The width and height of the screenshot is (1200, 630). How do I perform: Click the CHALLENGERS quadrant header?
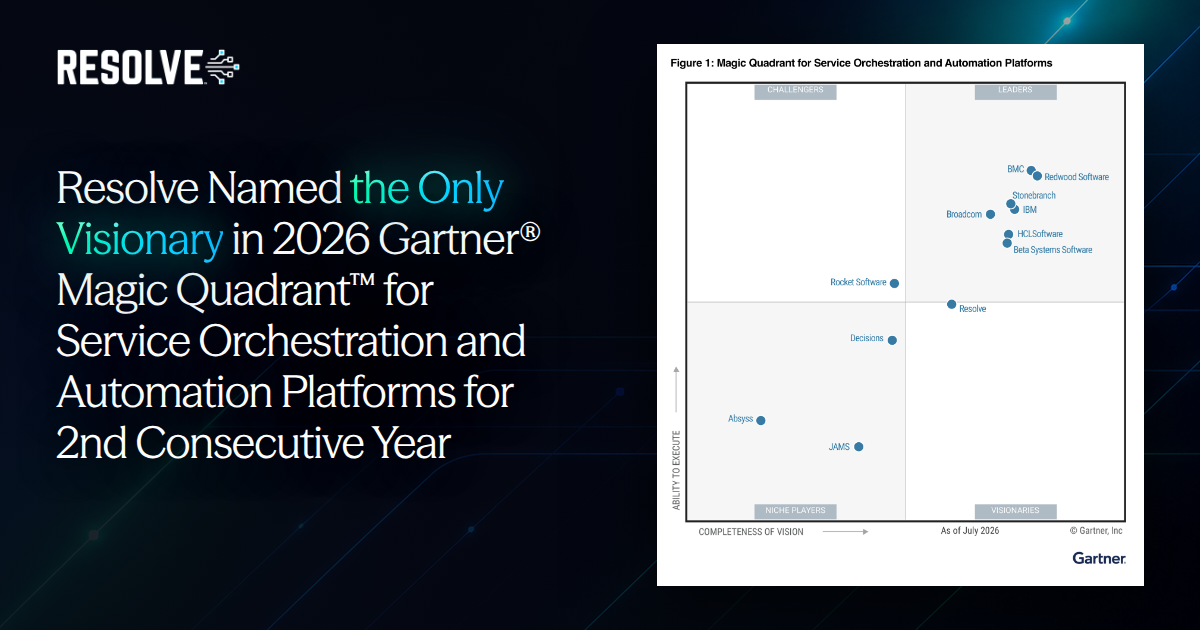(795, 90)
